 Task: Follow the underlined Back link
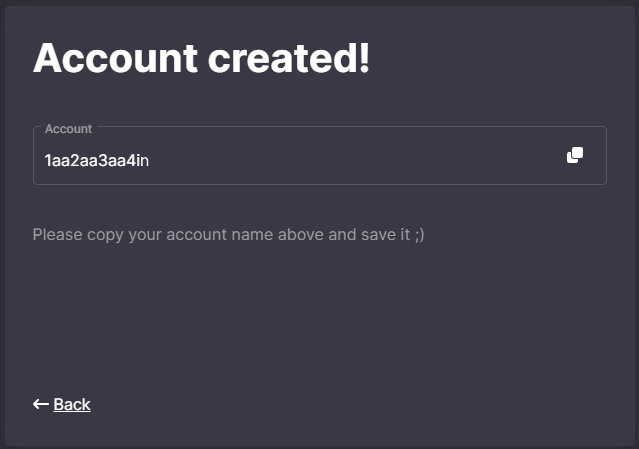(x=72, y=404)
